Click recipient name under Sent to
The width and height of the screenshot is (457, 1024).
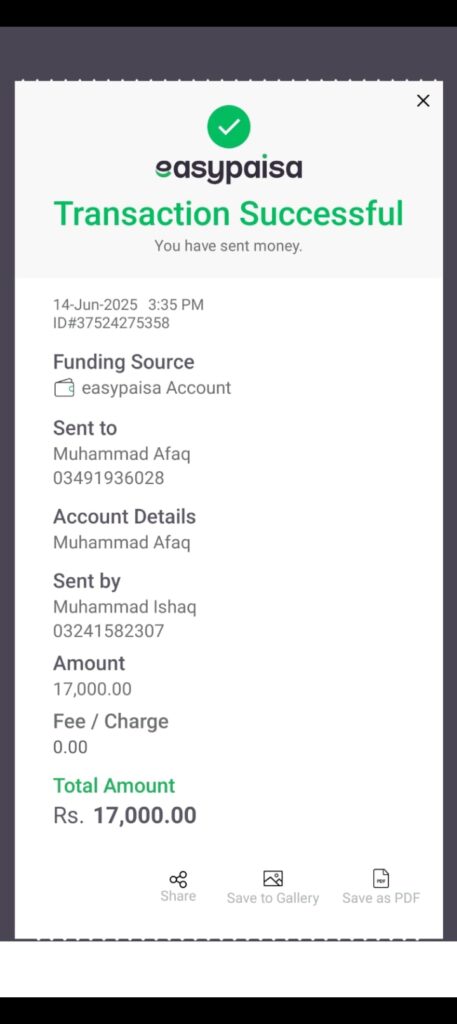point(121,454)
